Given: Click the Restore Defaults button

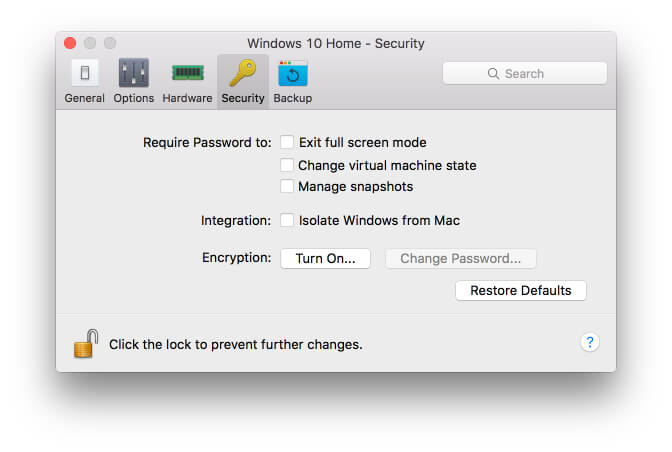Looking at the screenshot, I should 520,290.
